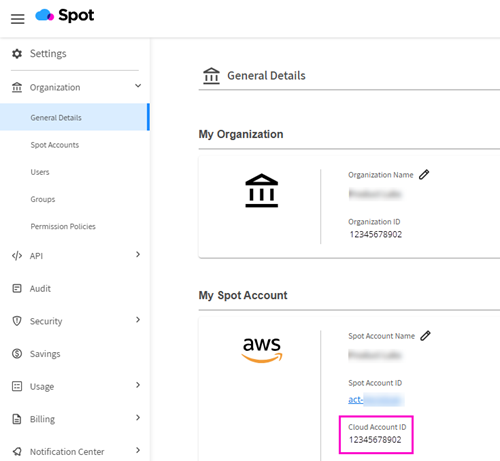500x461 pixels.
Task: Click the Savings dollar icon
Action: pos(17,354)
